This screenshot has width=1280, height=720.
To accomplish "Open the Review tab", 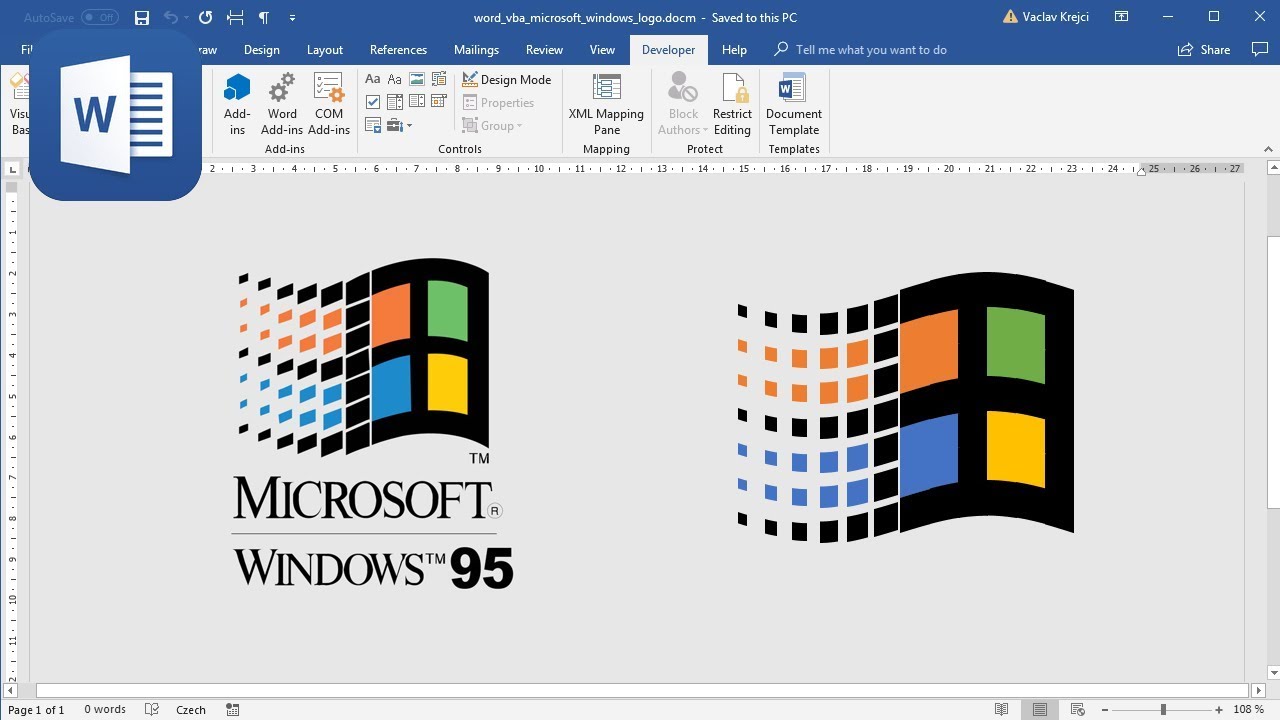I will 544,49.
